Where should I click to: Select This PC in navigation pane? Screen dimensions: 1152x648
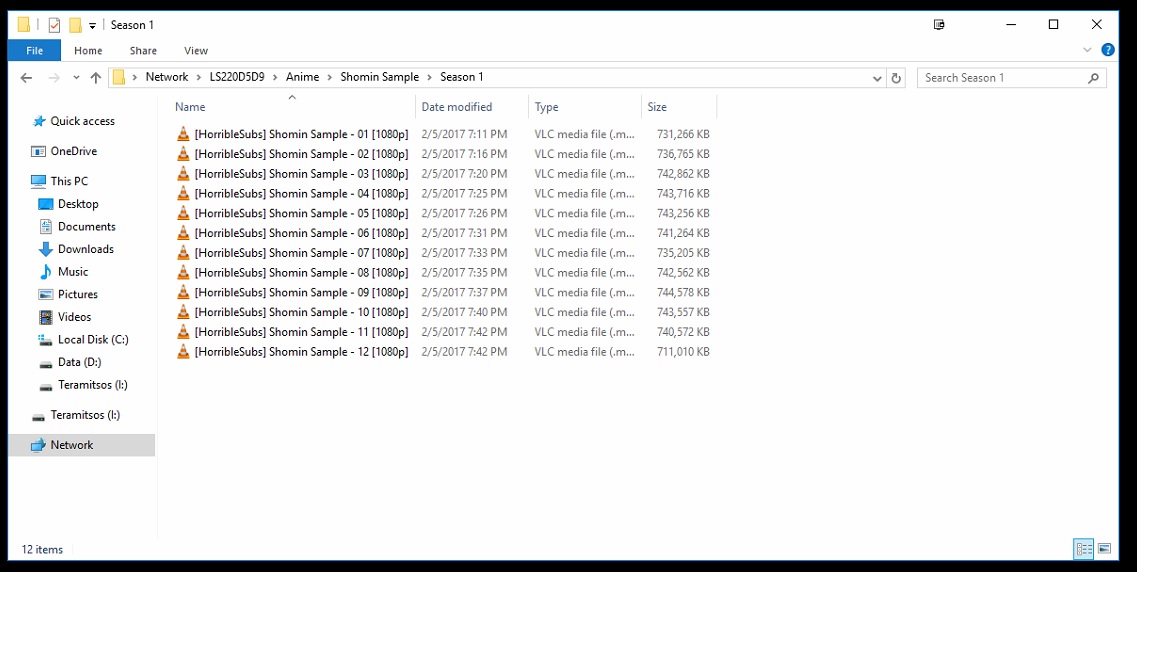click(69, 181)
